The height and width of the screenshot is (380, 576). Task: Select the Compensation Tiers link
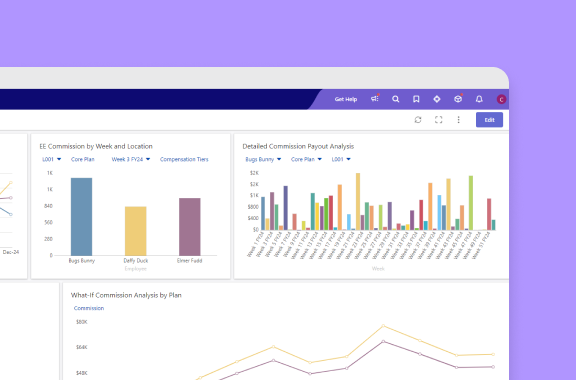tap(184, 159)
